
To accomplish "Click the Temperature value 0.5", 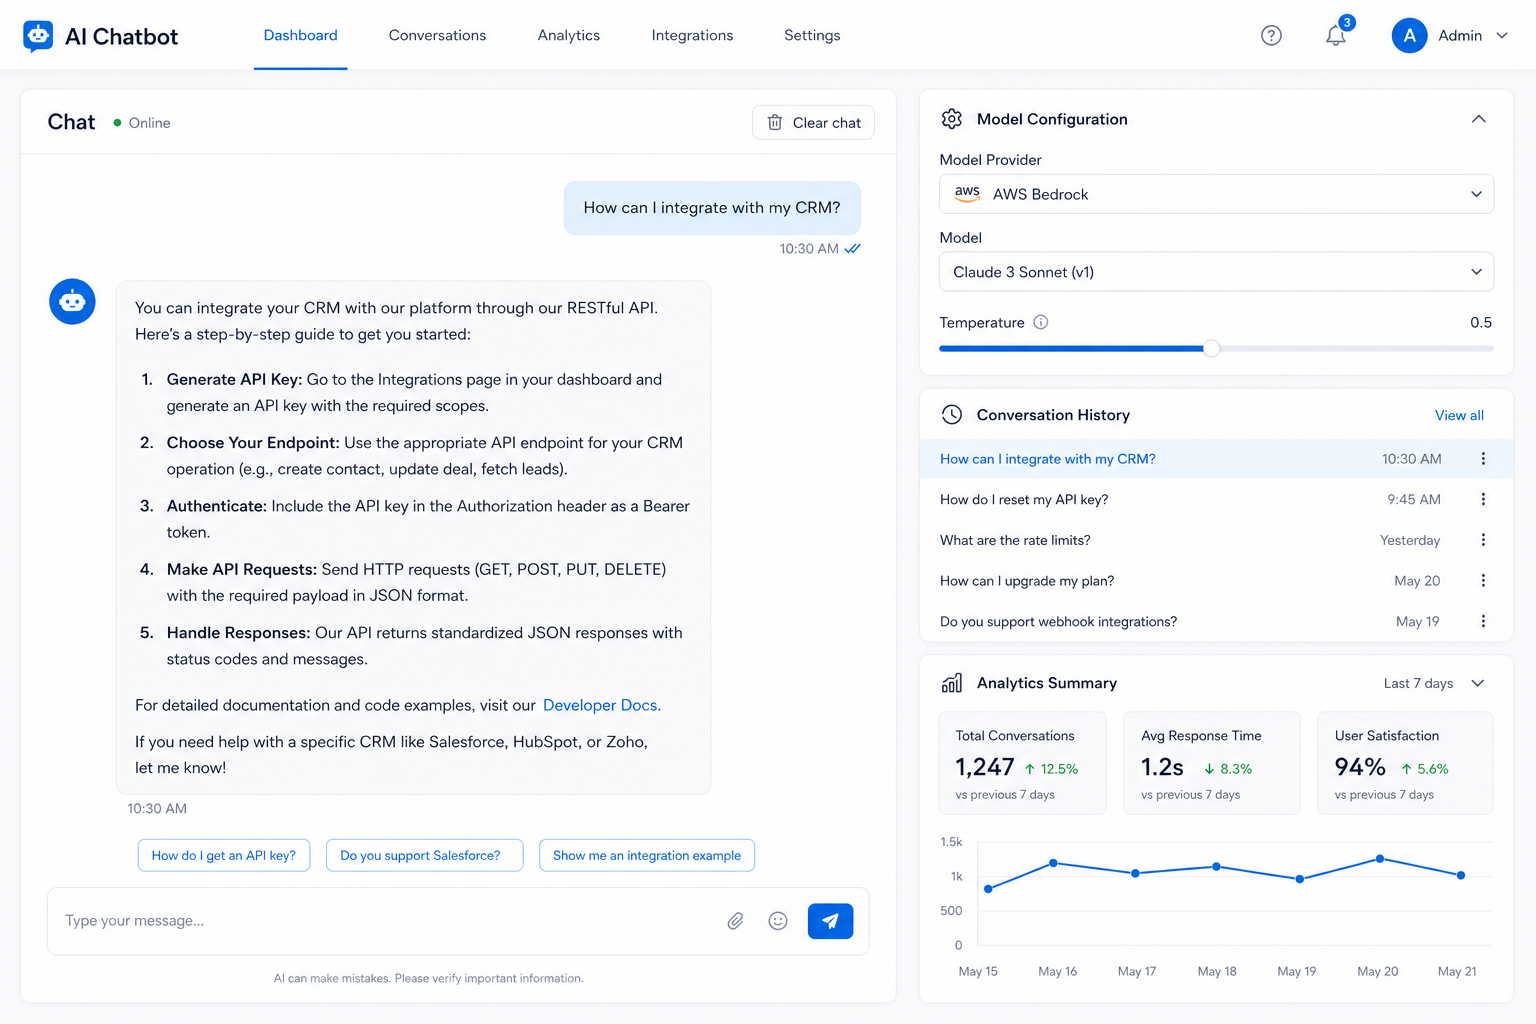I will point(1481,322).
